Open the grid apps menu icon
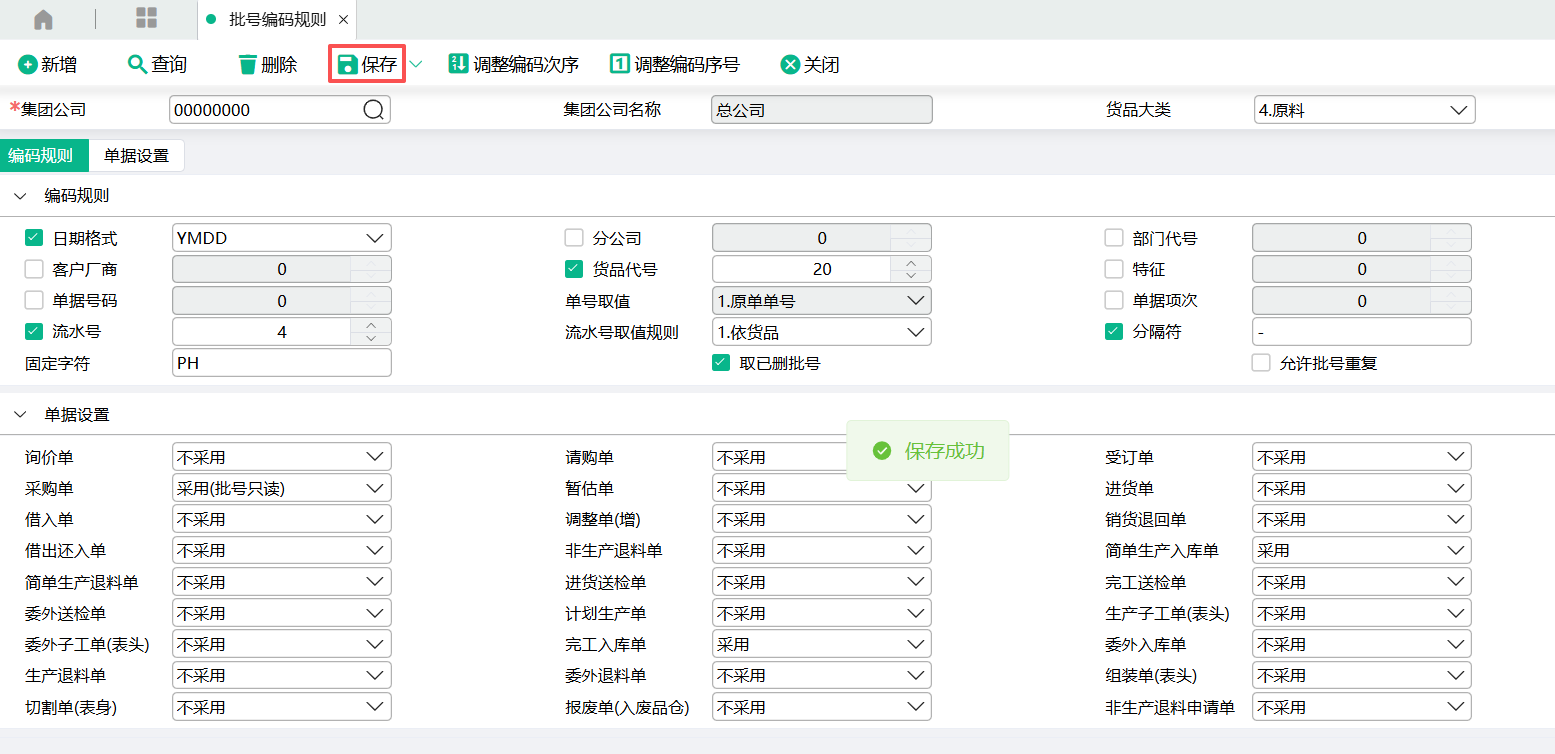 point(147,19)
